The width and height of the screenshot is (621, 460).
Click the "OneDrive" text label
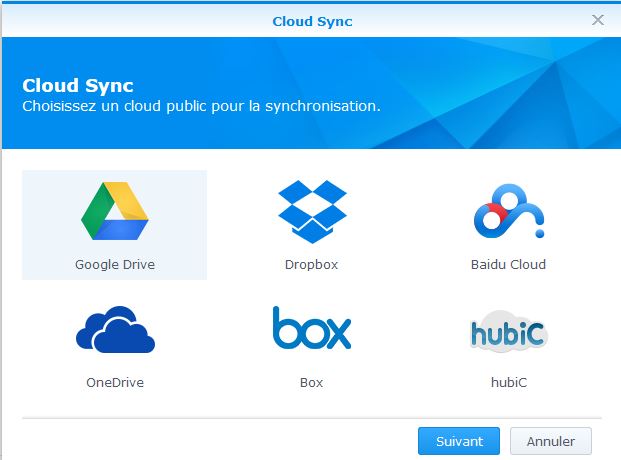pos(114,382)
